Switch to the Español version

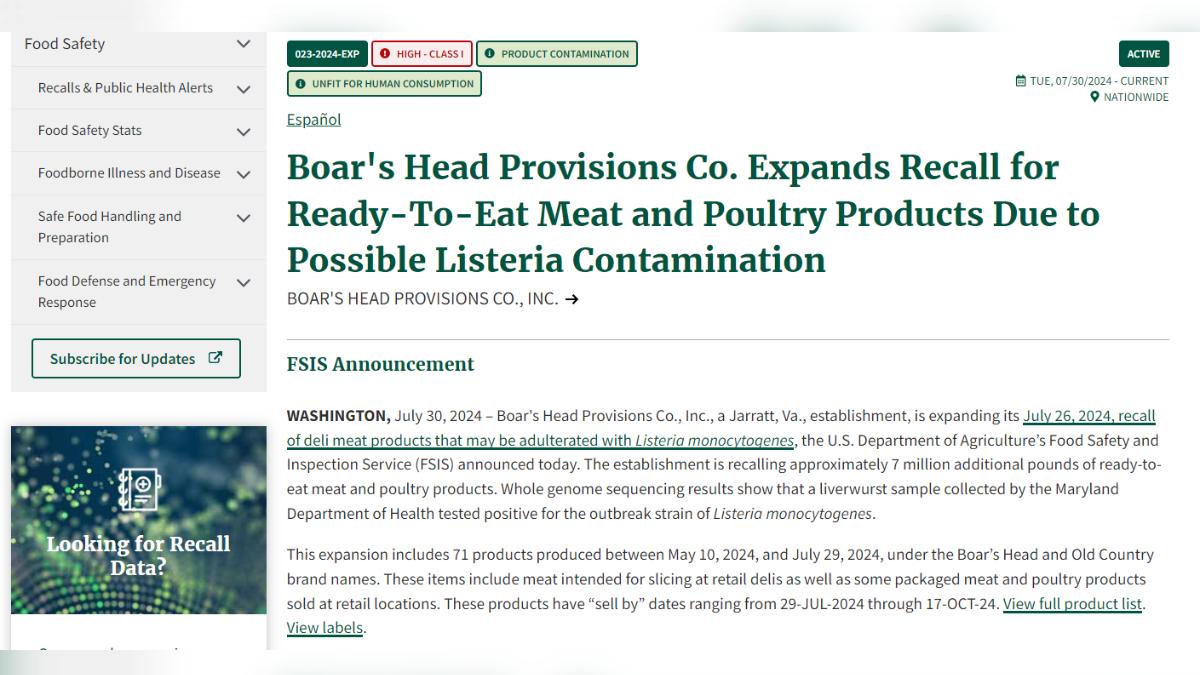[x=314, y=120]
